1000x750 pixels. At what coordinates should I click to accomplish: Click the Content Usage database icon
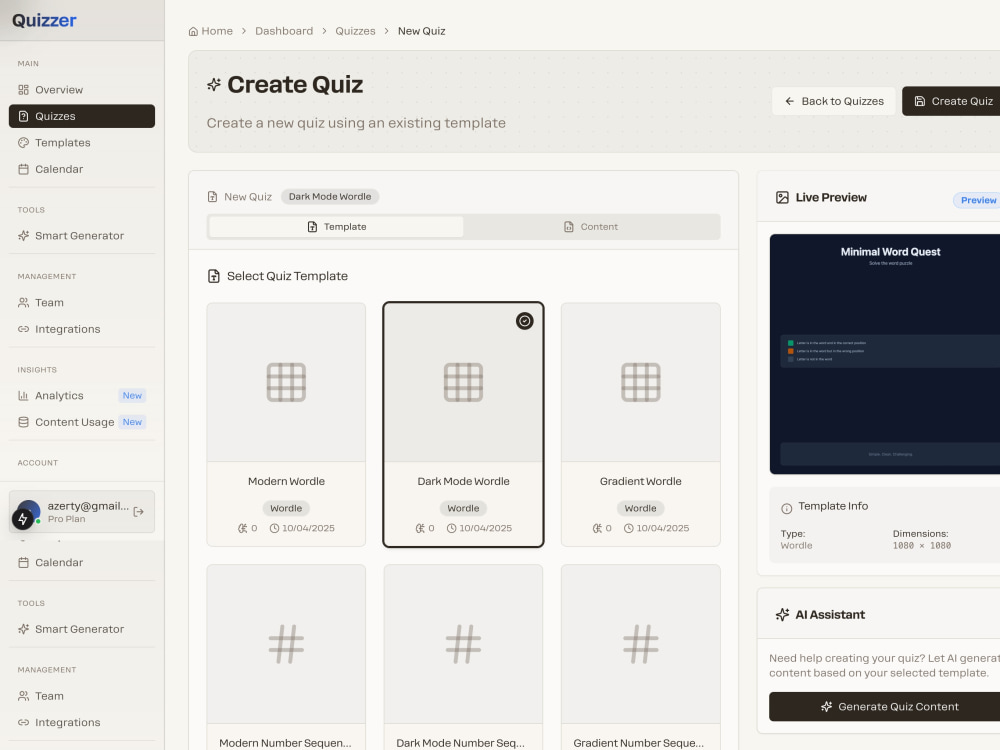(24, 422)
